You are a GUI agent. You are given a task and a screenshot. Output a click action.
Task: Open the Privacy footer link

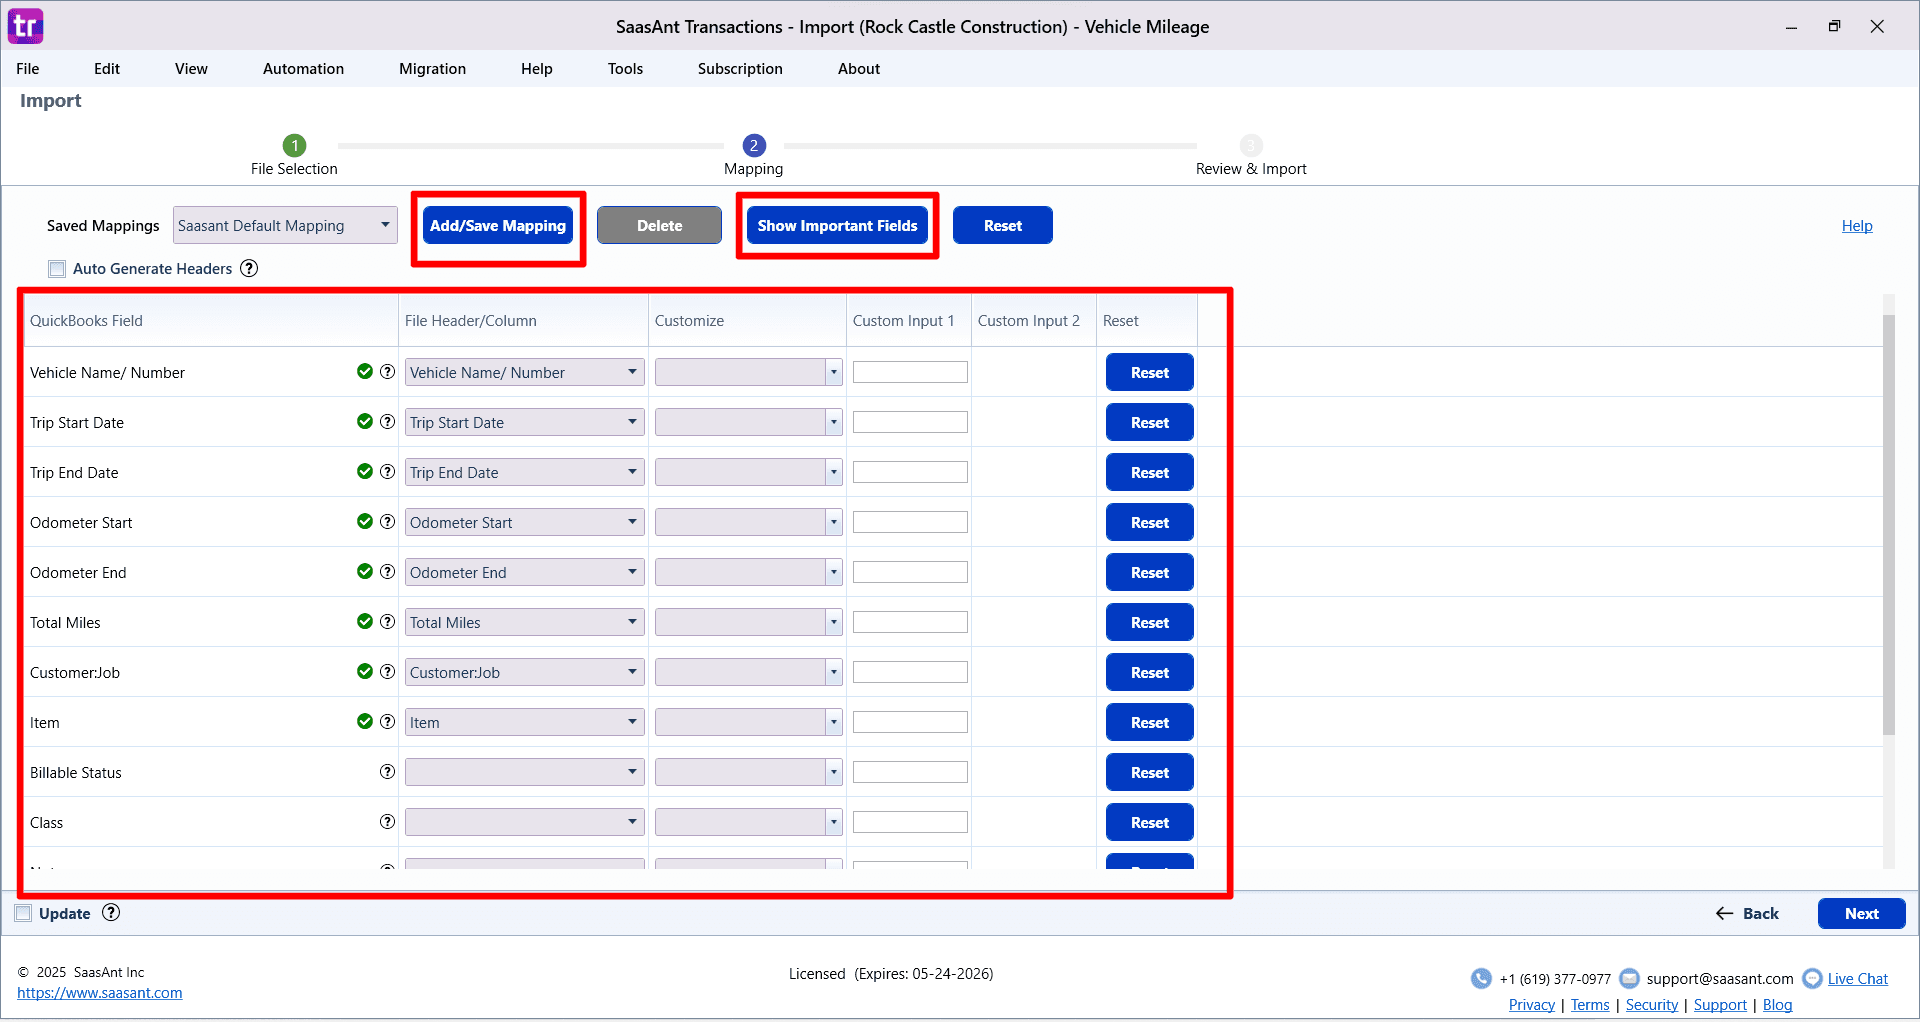(1531, 1005)
